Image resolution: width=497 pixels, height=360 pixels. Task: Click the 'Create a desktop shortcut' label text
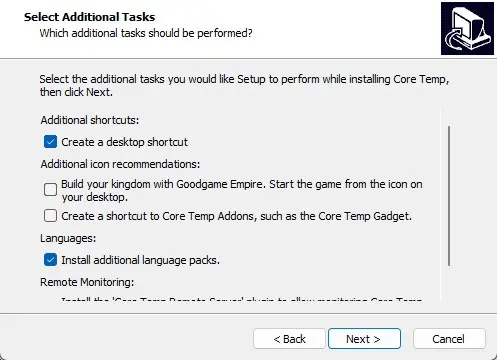(x=124, y=142)
